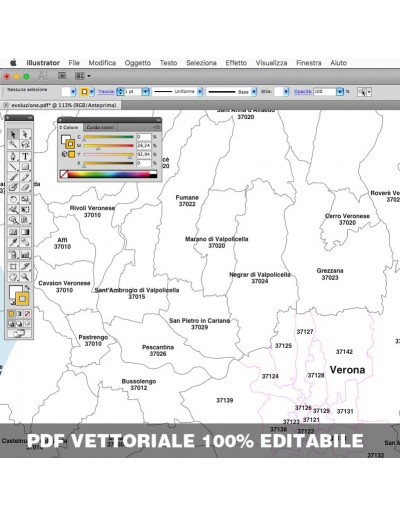Click the Opacità transparency link
The width and height of the screenshot is (400, 517).
[303, 92]
